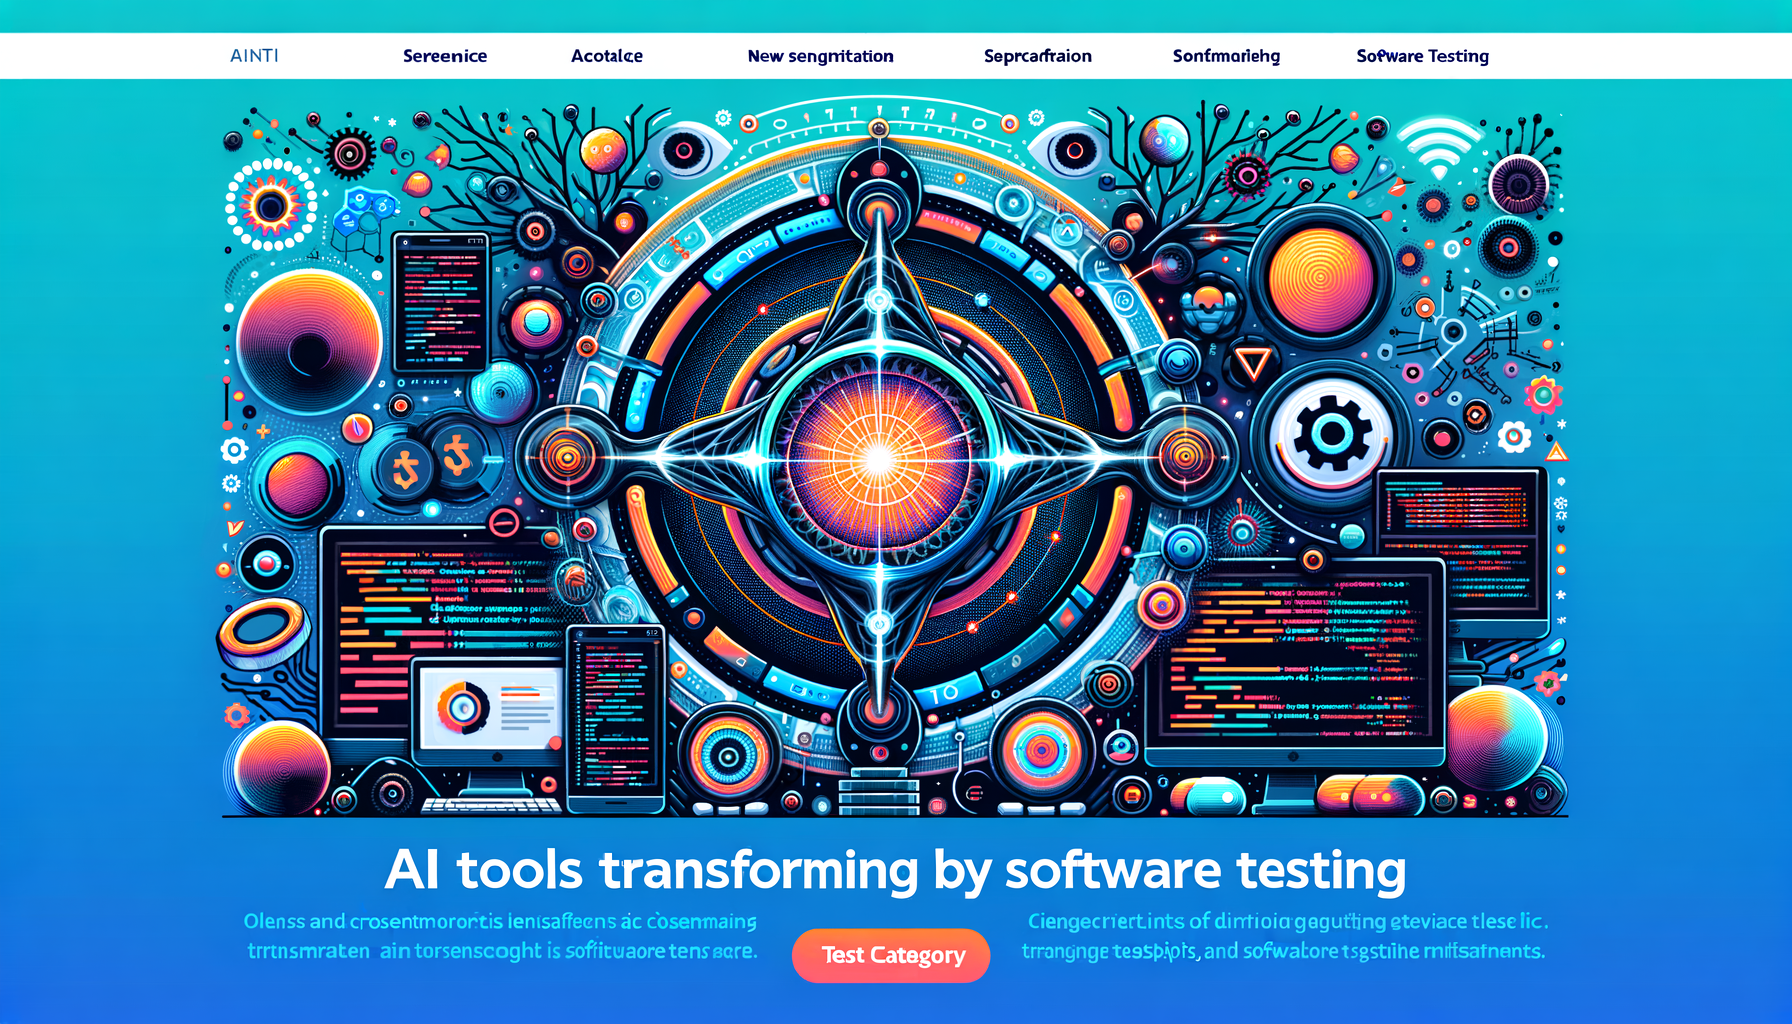This screenshot has width=1792, height=1024.
Task: Click the dollar sign icon on the left
Action: 407,467
